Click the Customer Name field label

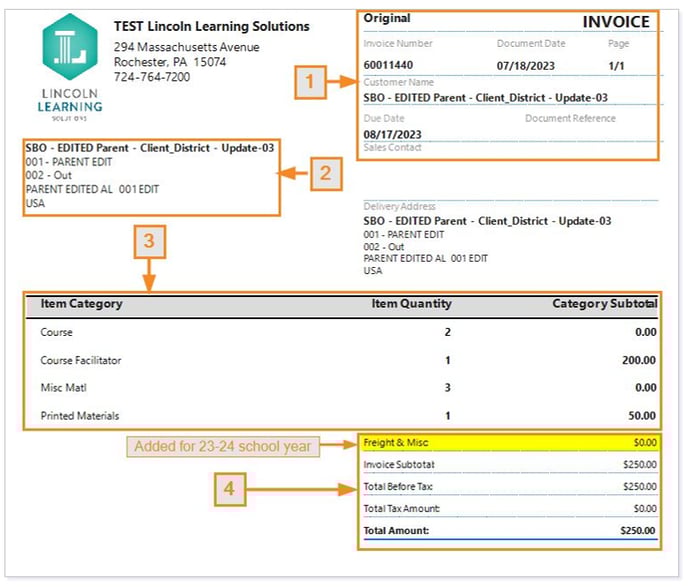tap(398, 82)
